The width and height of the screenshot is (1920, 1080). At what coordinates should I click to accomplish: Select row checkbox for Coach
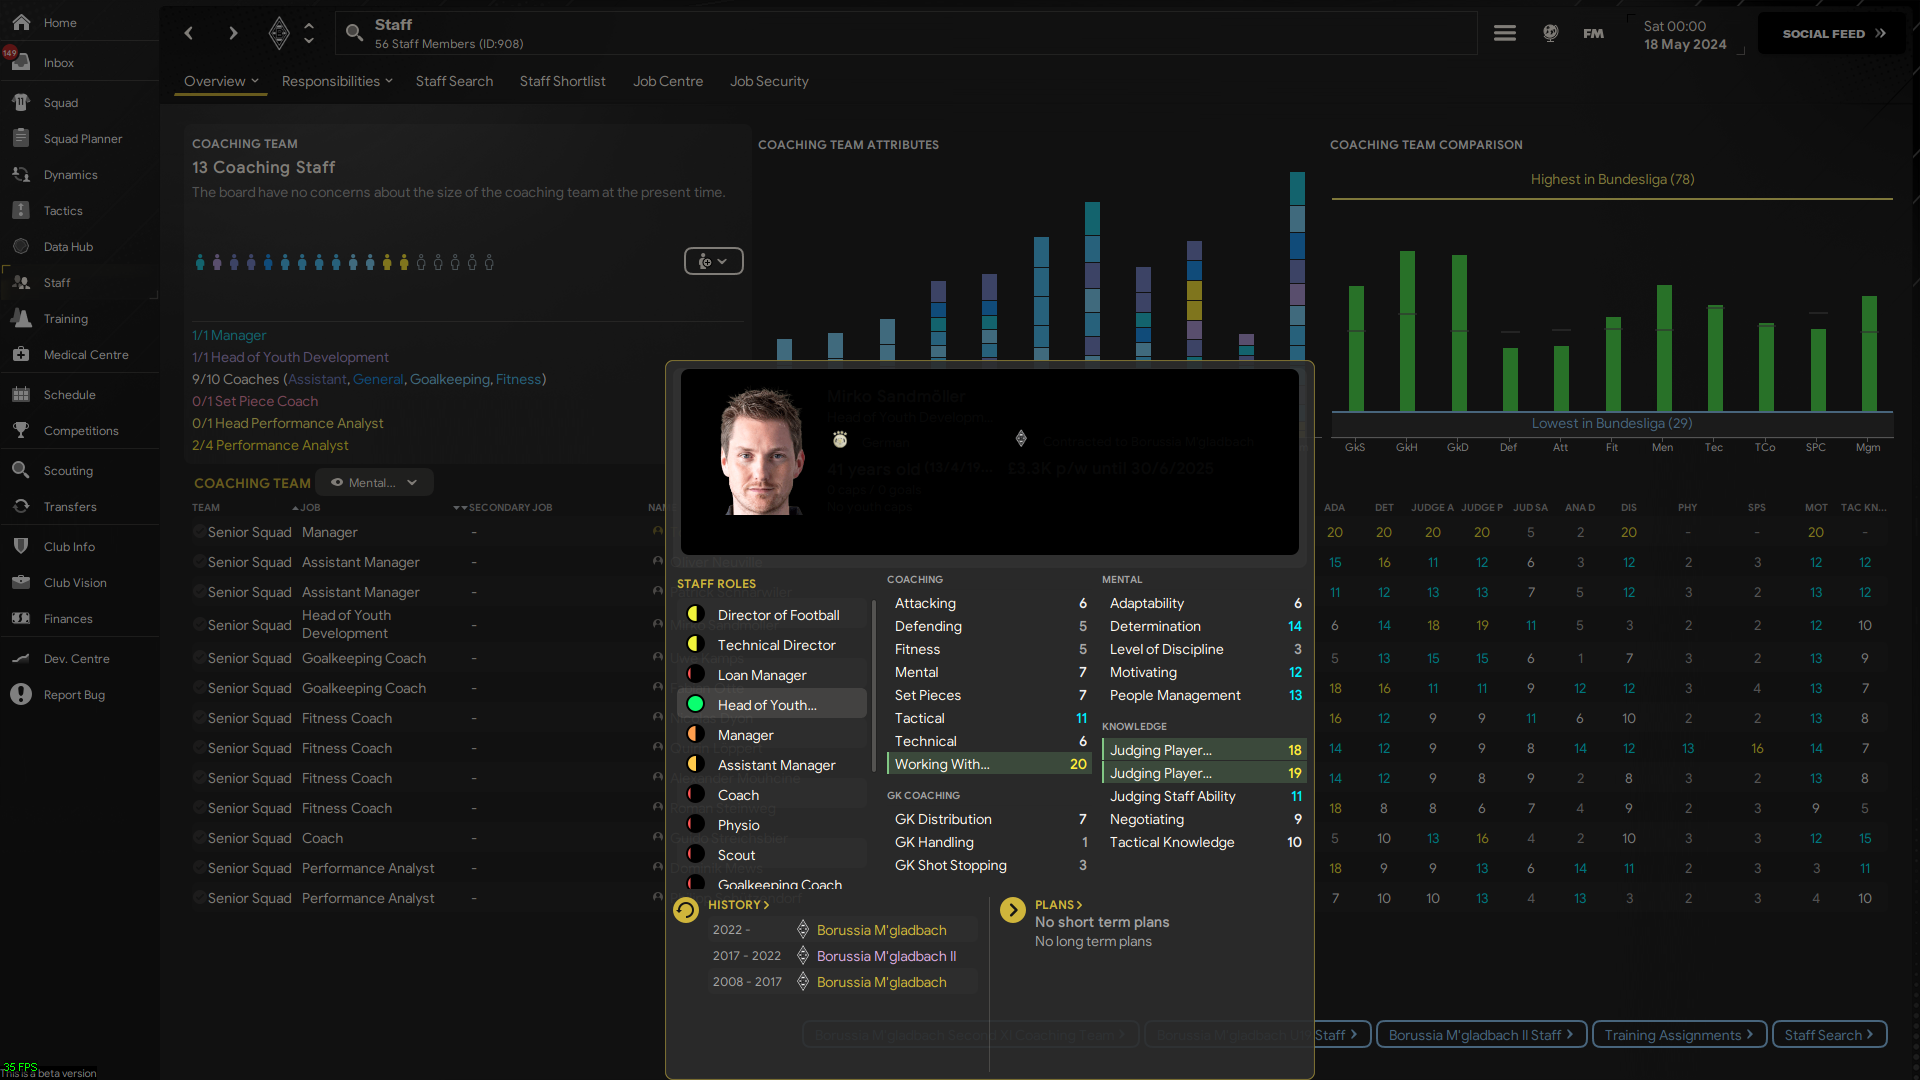[x=199, y=838]
